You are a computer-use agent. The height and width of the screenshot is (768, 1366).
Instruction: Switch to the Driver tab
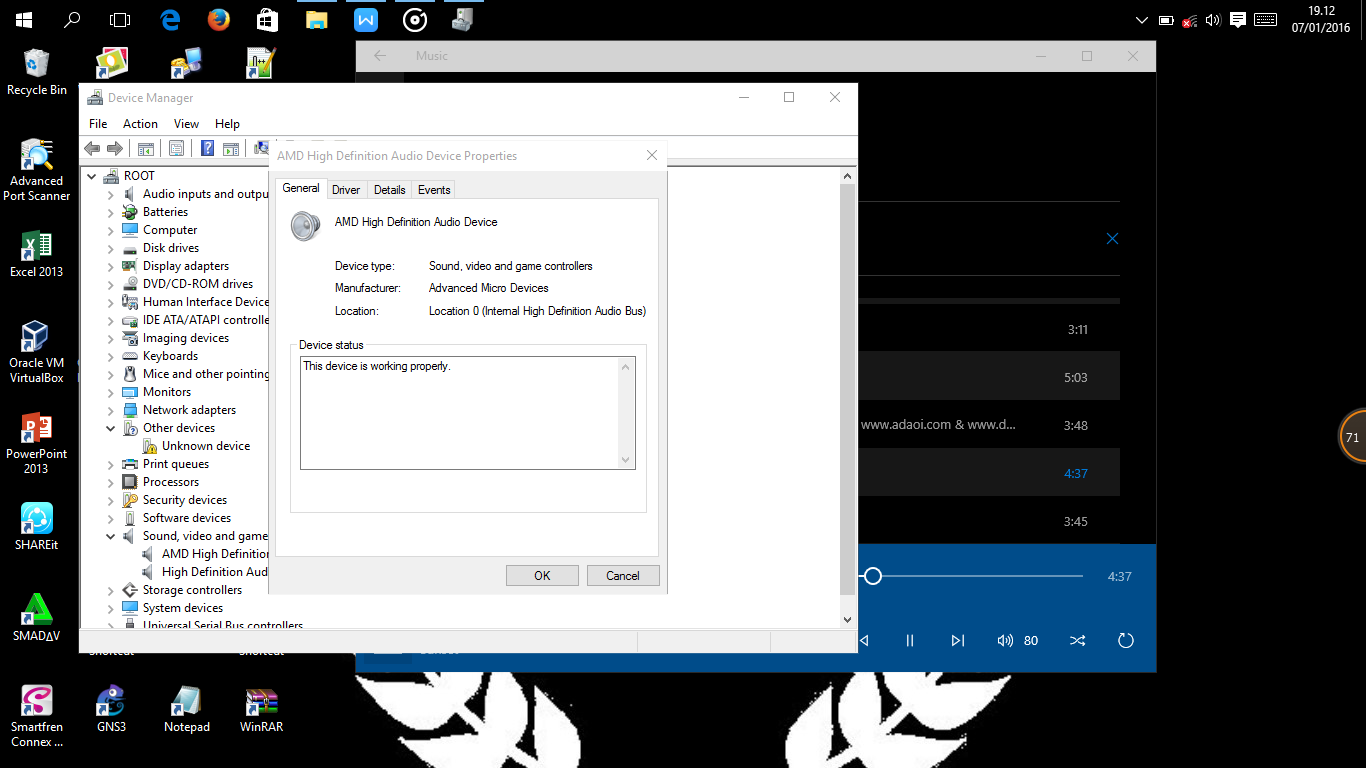(345, 189)
